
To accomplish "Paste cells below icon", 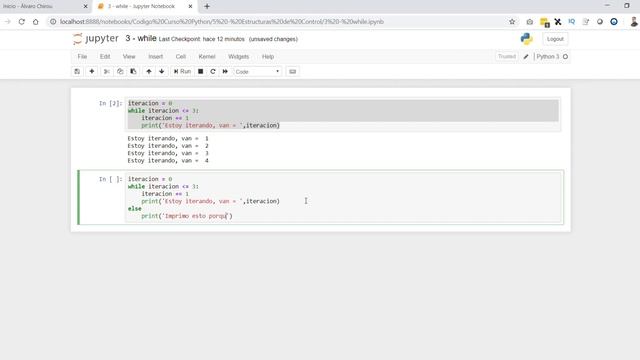I will pos(133,71).
